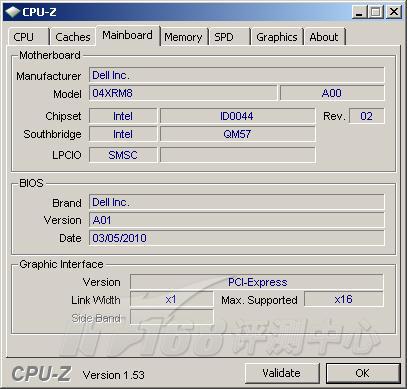Switch to the SPD tab
407x389 pixels.
[229, 37]
